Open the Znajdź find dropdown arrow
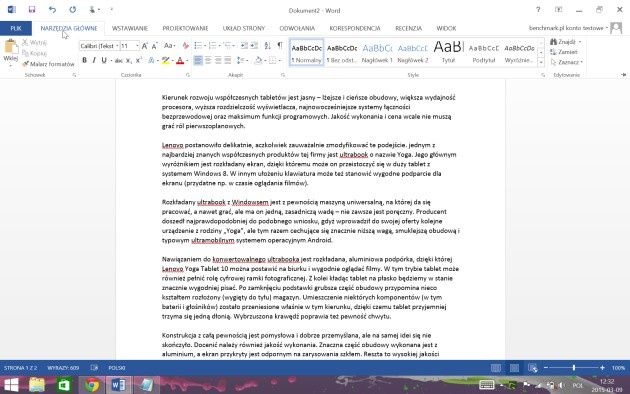This screenshot has width=630, height=394. coord(580,42)
